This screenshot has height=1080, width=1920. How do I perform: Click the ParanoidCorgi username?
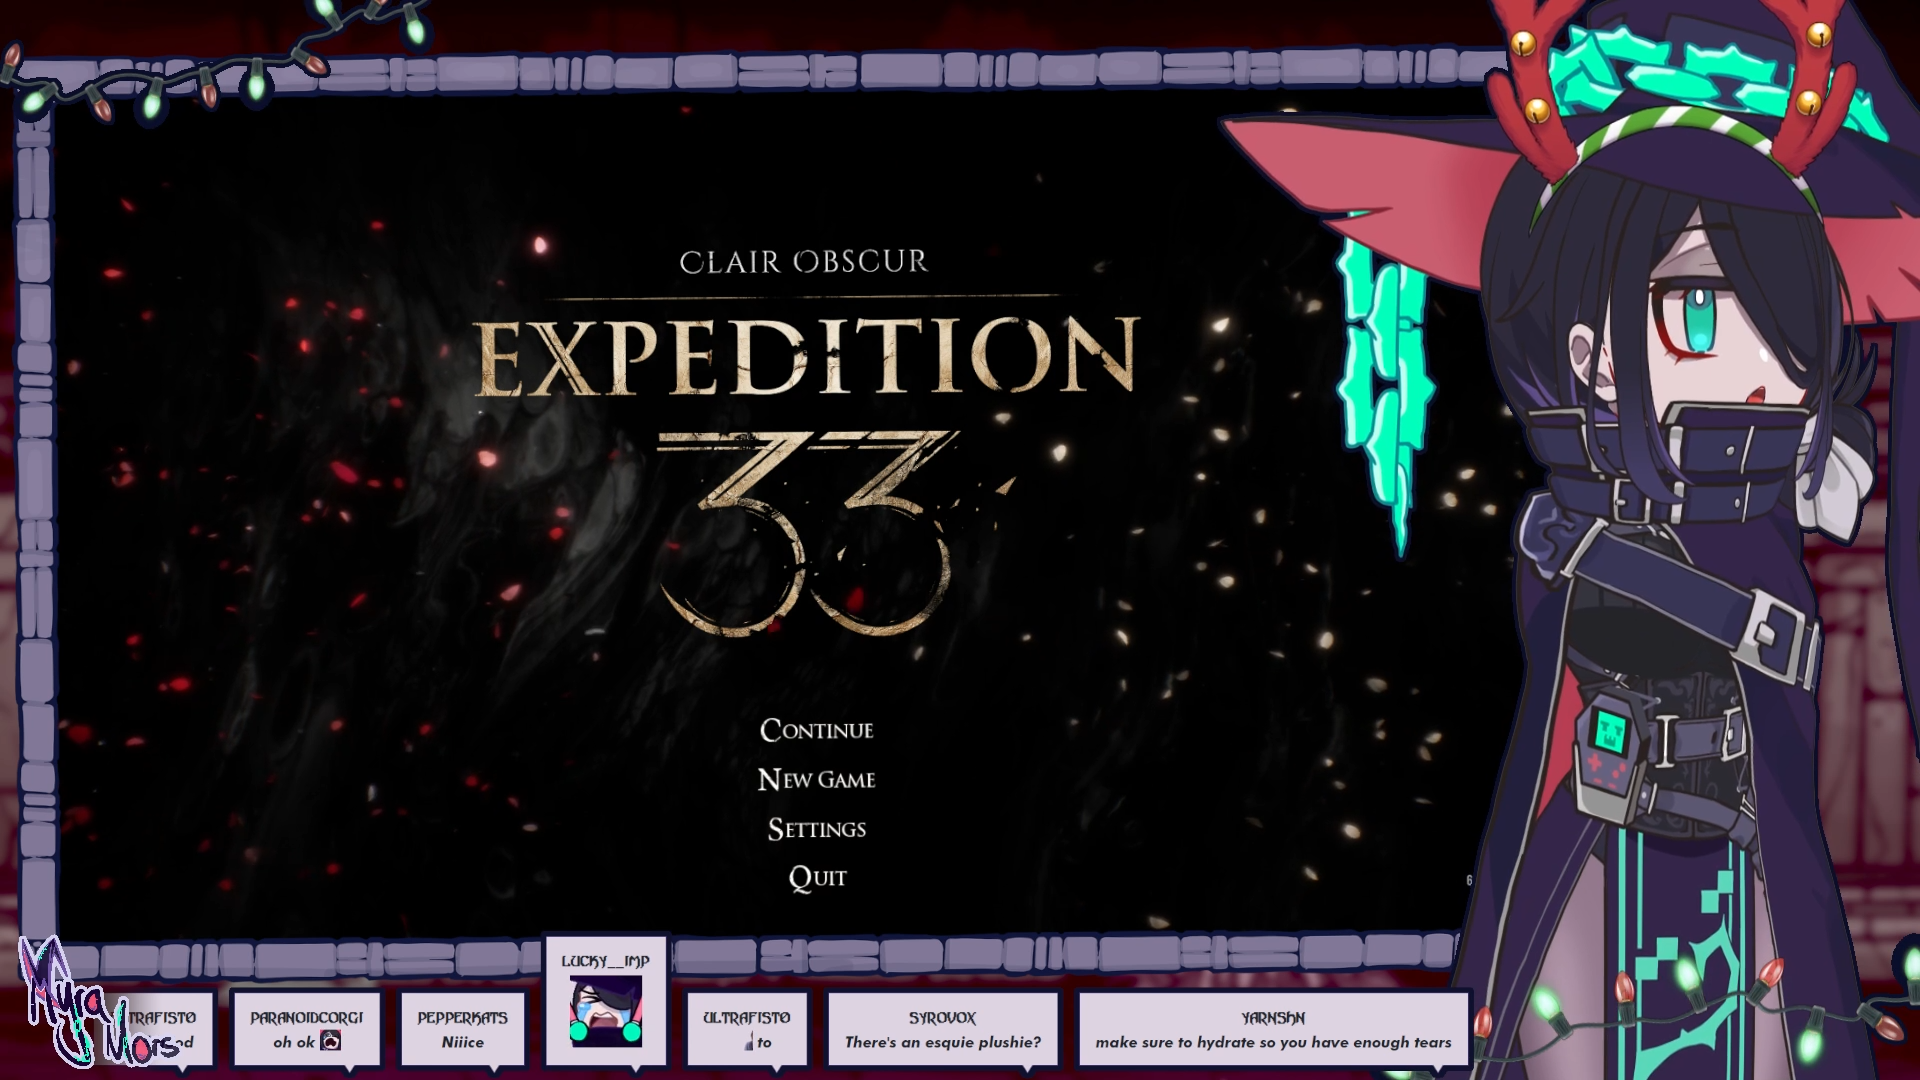click(306, 1017)
